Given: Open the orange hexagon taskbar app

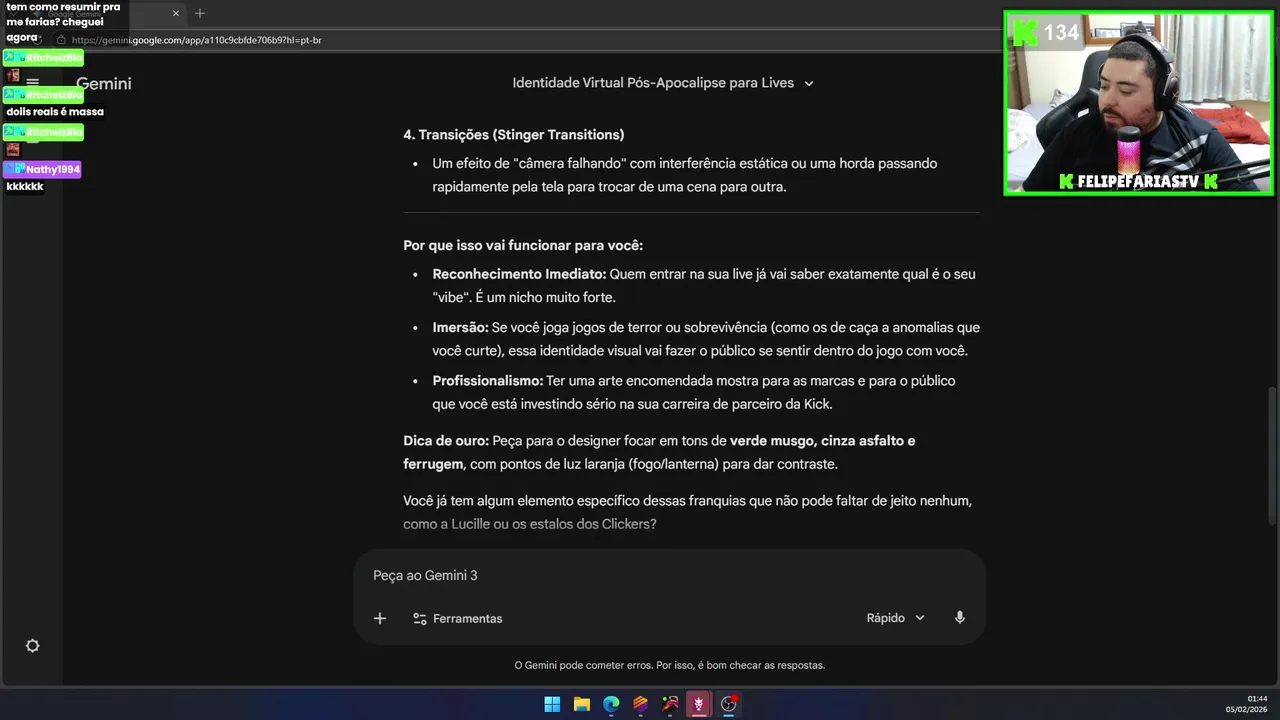Looking at the screenshot, I should 641,704.
